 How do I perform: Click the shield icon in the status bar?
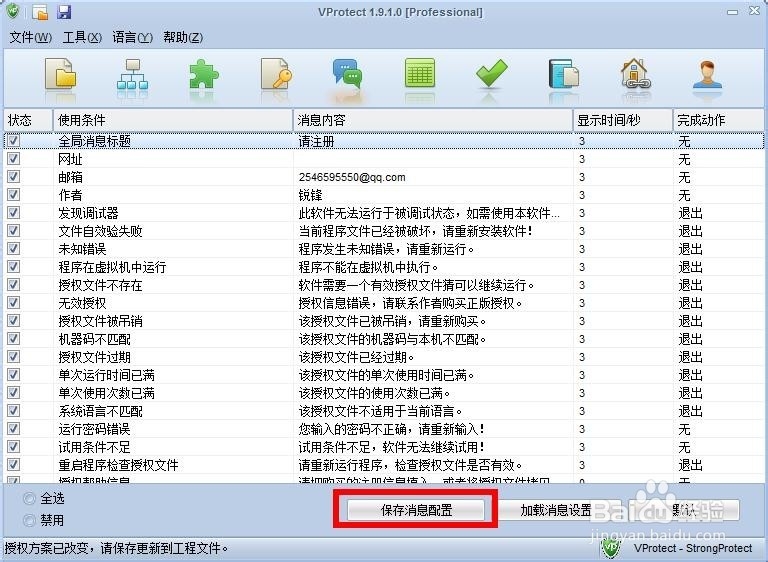click(610, 548)
